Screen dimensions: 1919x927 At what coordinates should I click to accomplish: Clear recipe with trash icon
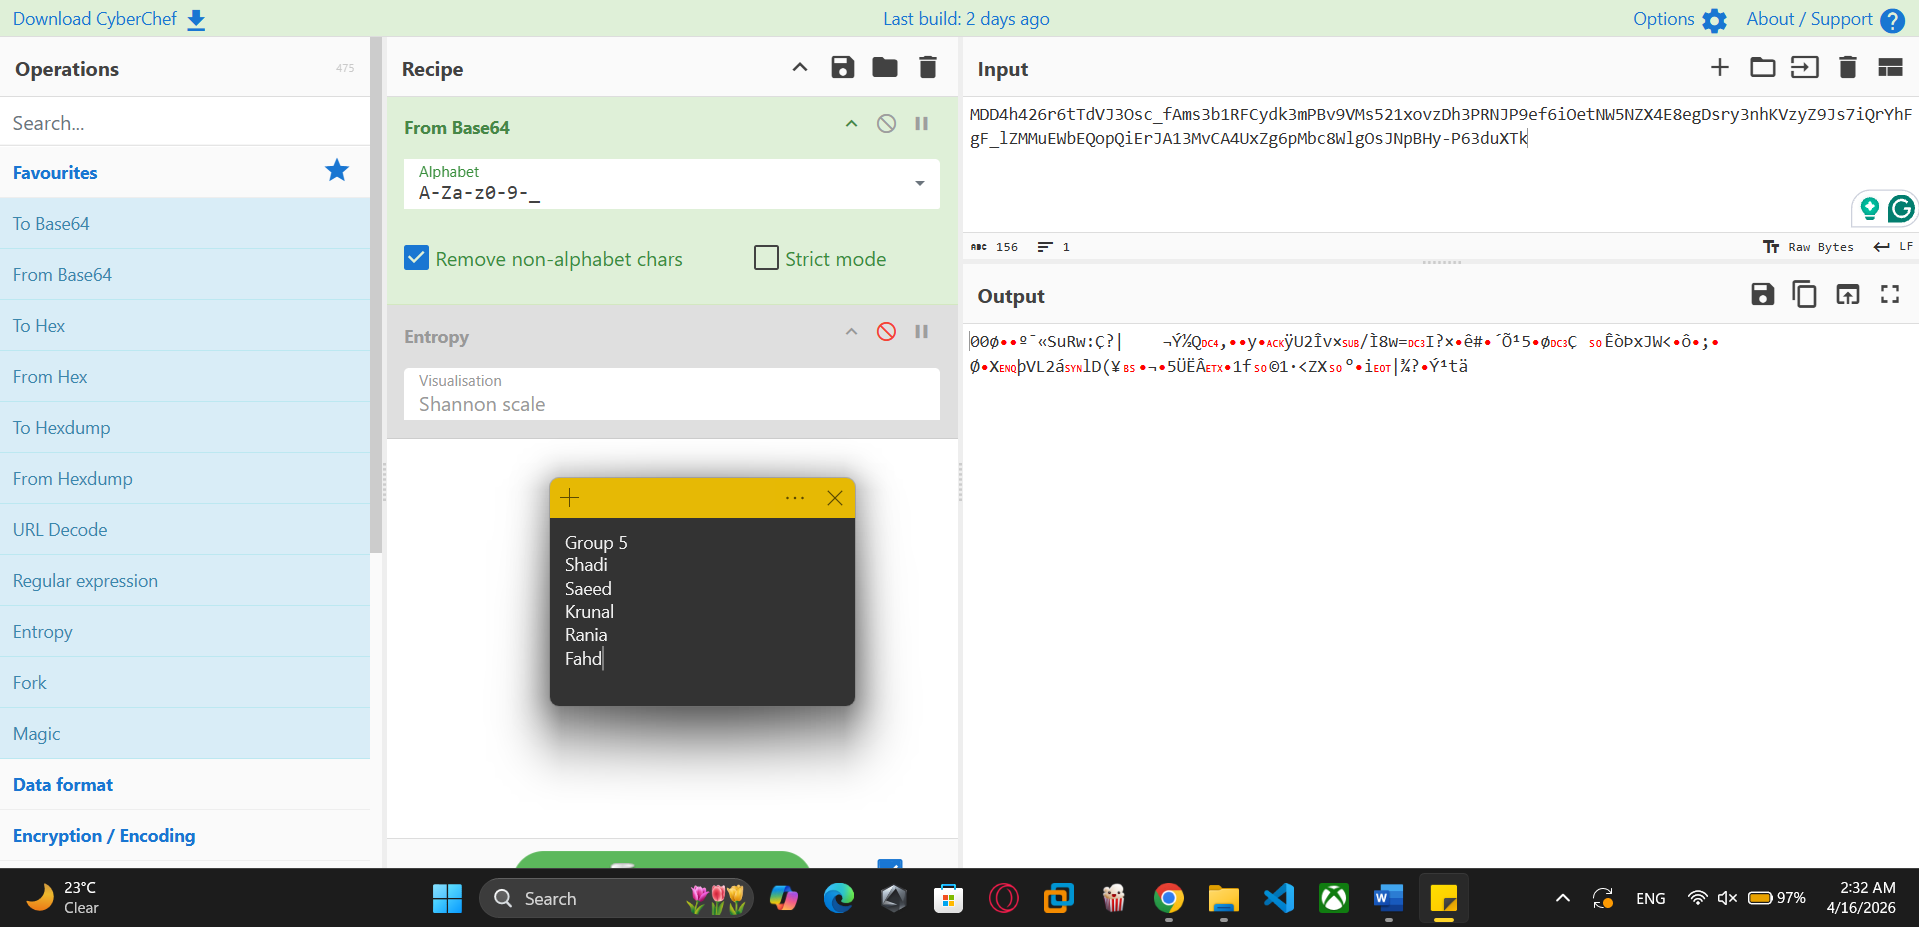[x=928, y=67]
